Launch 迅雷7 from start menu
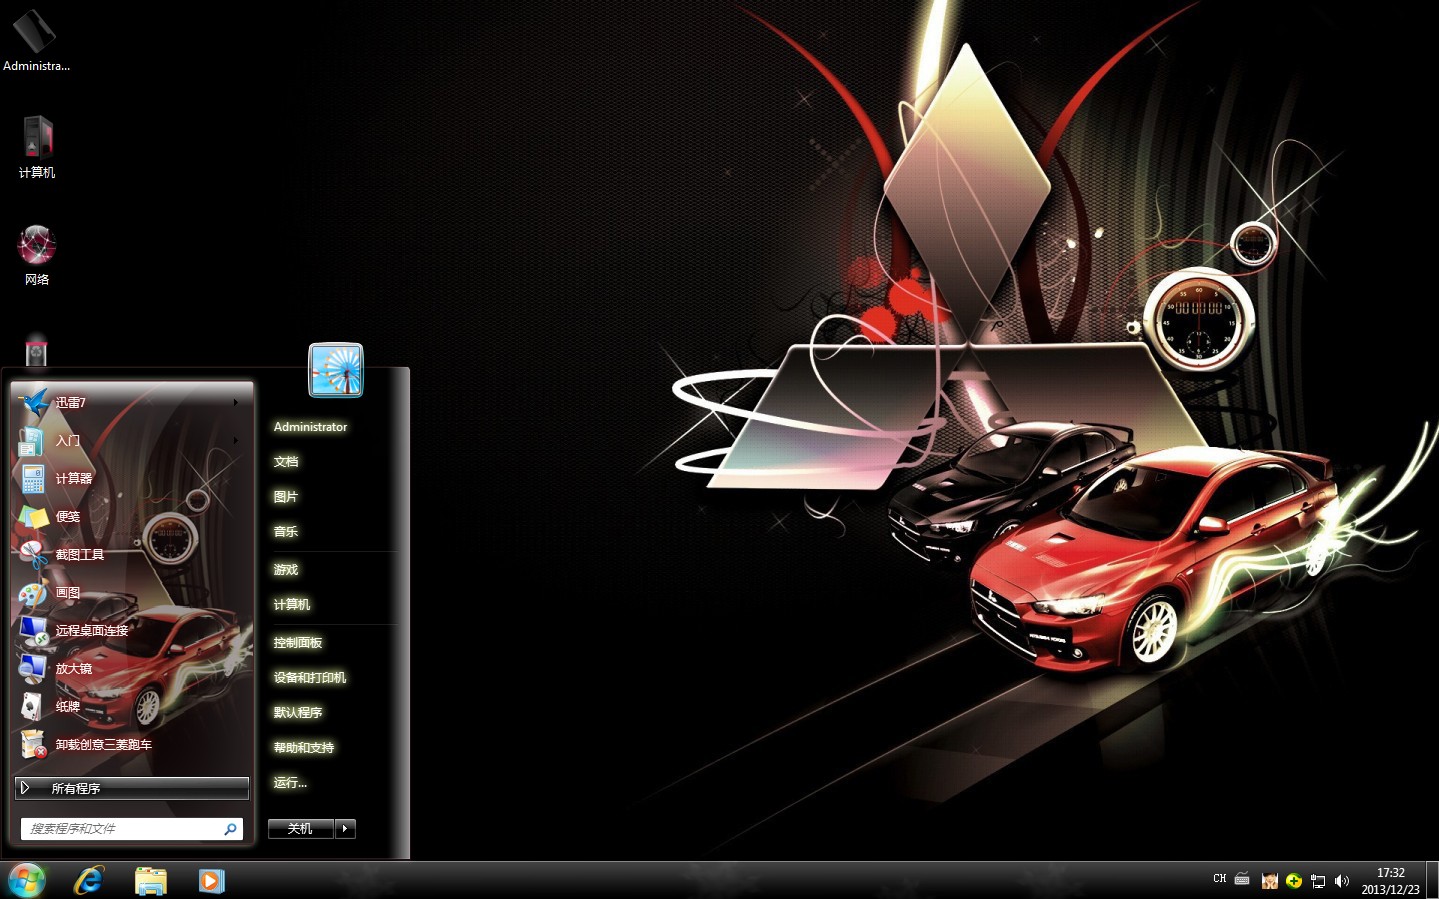Image resolution: width=1439 pixels, height=899 pixels. (130, 402)
